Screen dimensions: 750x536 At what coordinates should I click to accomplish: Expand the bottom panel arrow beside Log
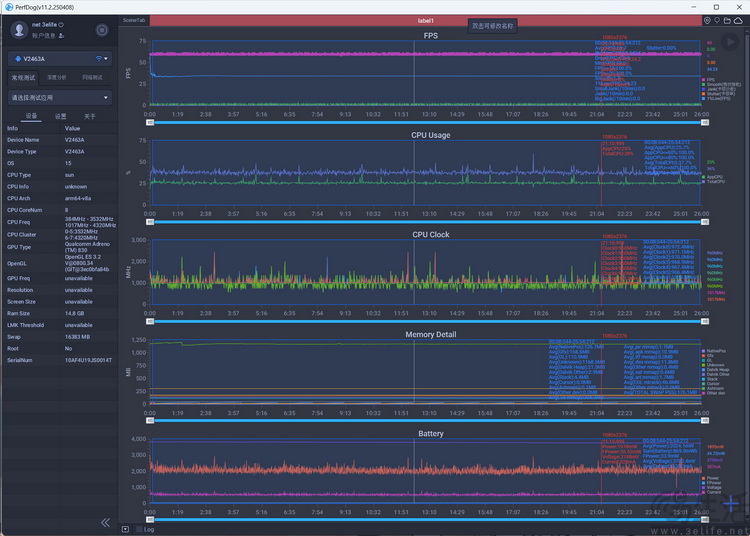coord(125,529)
